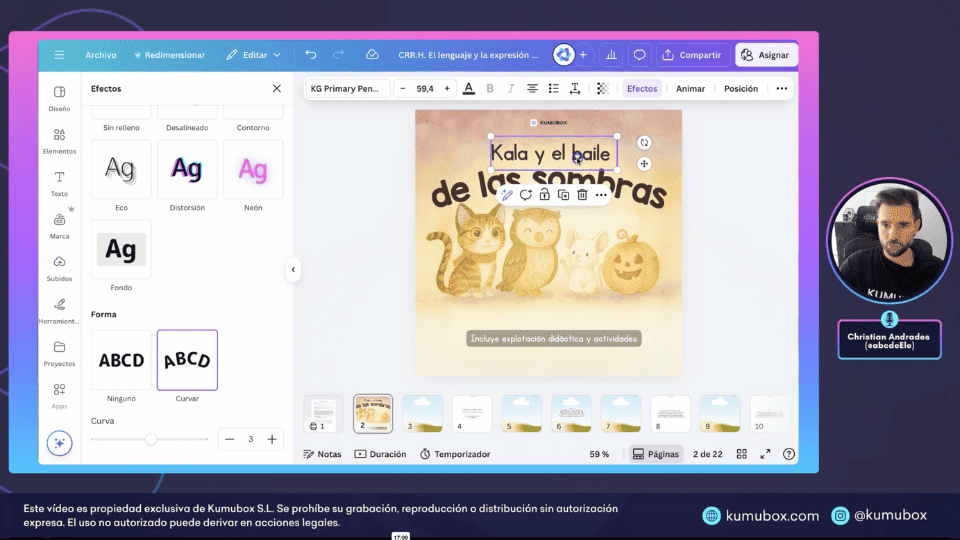Toggle the Páginas thumbnail view
960x540 pixels.
(656, 454)
